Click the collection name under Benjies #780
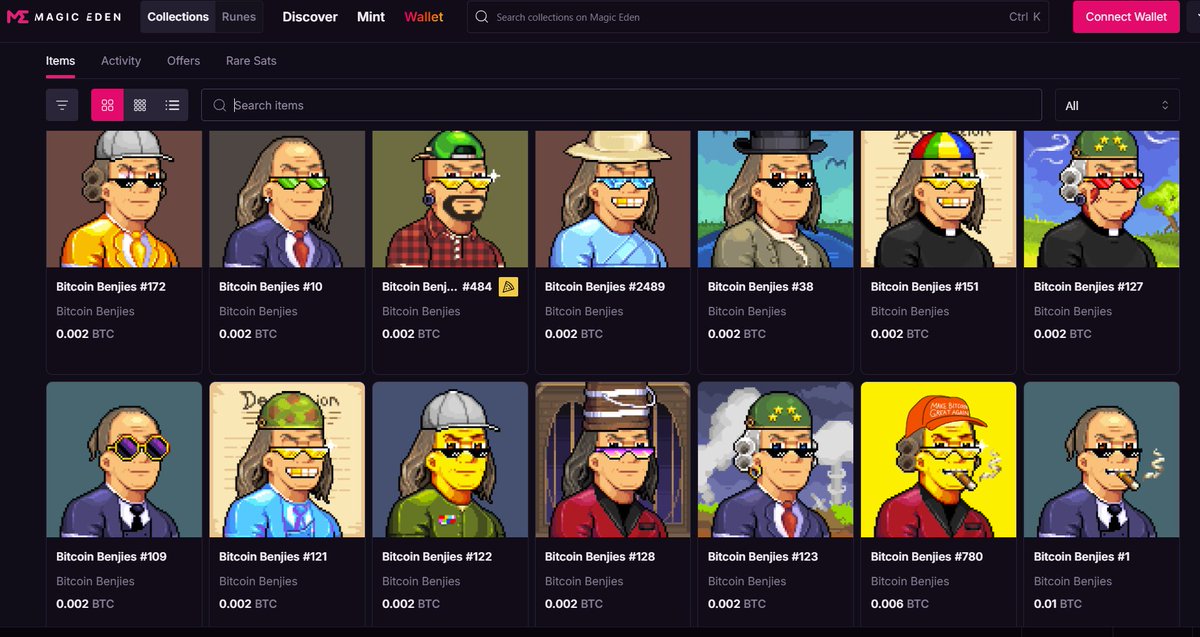1200x637 pixels. point(910,581)
